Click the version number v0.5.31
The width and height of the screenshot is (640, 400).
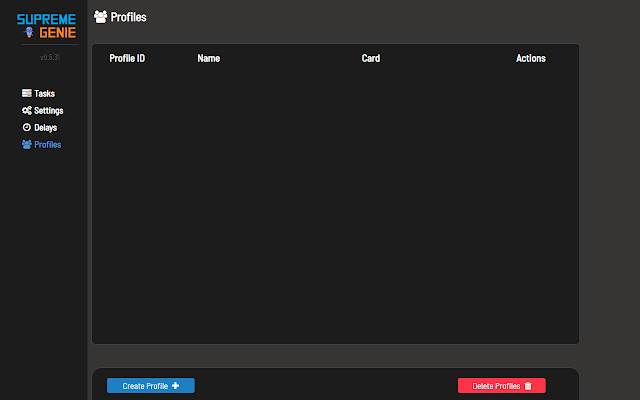[50, 57]
